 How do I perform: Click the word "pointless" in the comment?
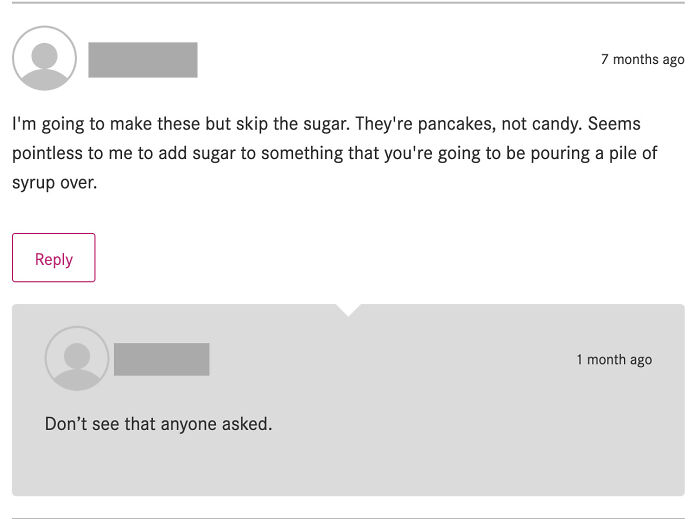50,155
